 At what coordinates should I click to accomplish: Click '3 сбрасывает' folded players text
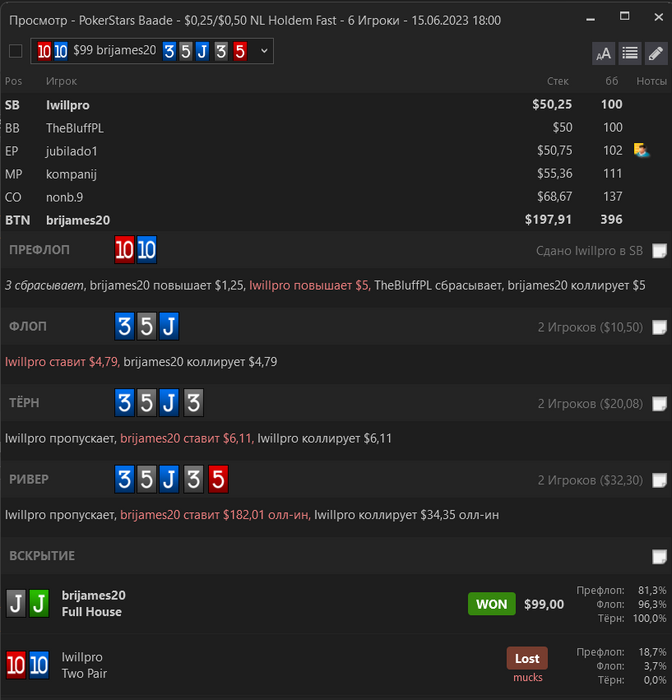[44, 285]
